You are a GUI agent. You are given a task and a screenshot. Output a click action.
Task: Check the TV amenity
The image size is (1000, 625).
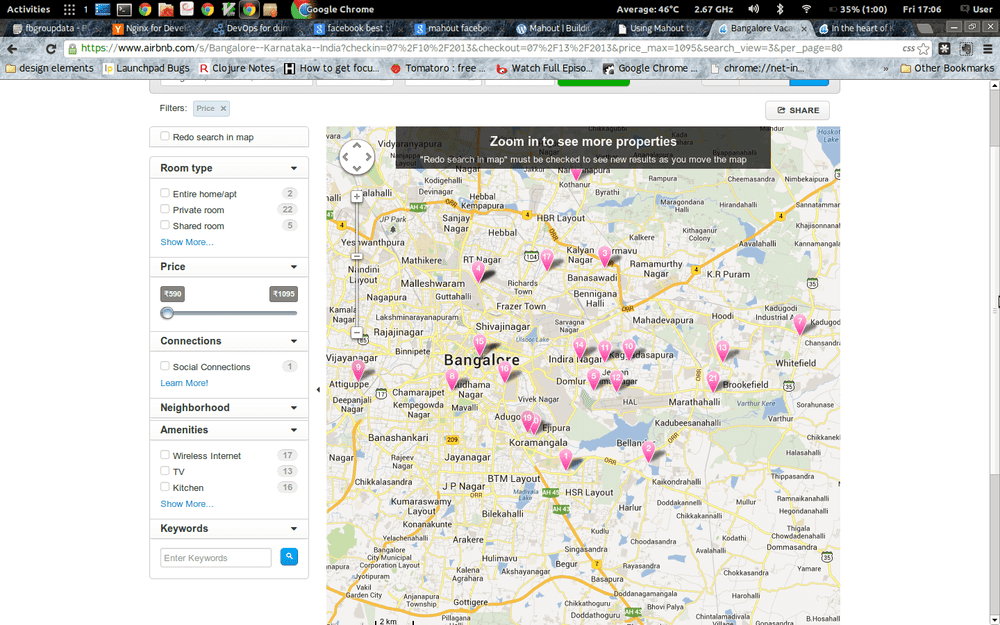pos(165,471)
